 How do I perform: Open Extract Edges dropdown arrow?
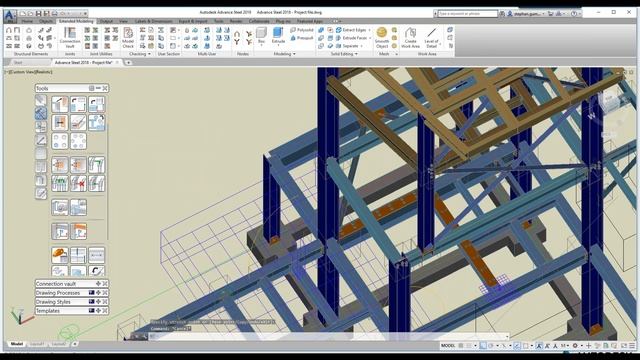click(x=369, y=30)
